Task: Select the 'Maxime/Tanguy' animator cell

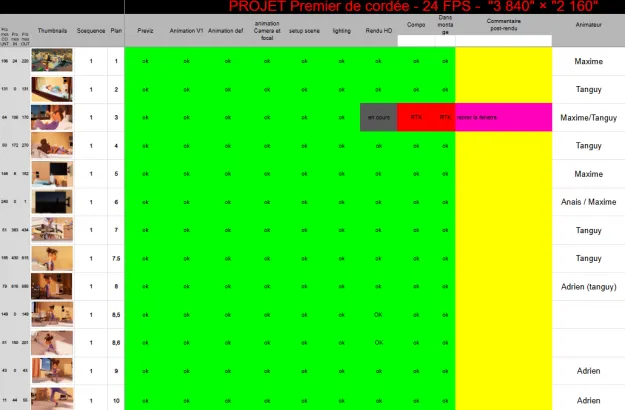Action: (x=588, y=117)
